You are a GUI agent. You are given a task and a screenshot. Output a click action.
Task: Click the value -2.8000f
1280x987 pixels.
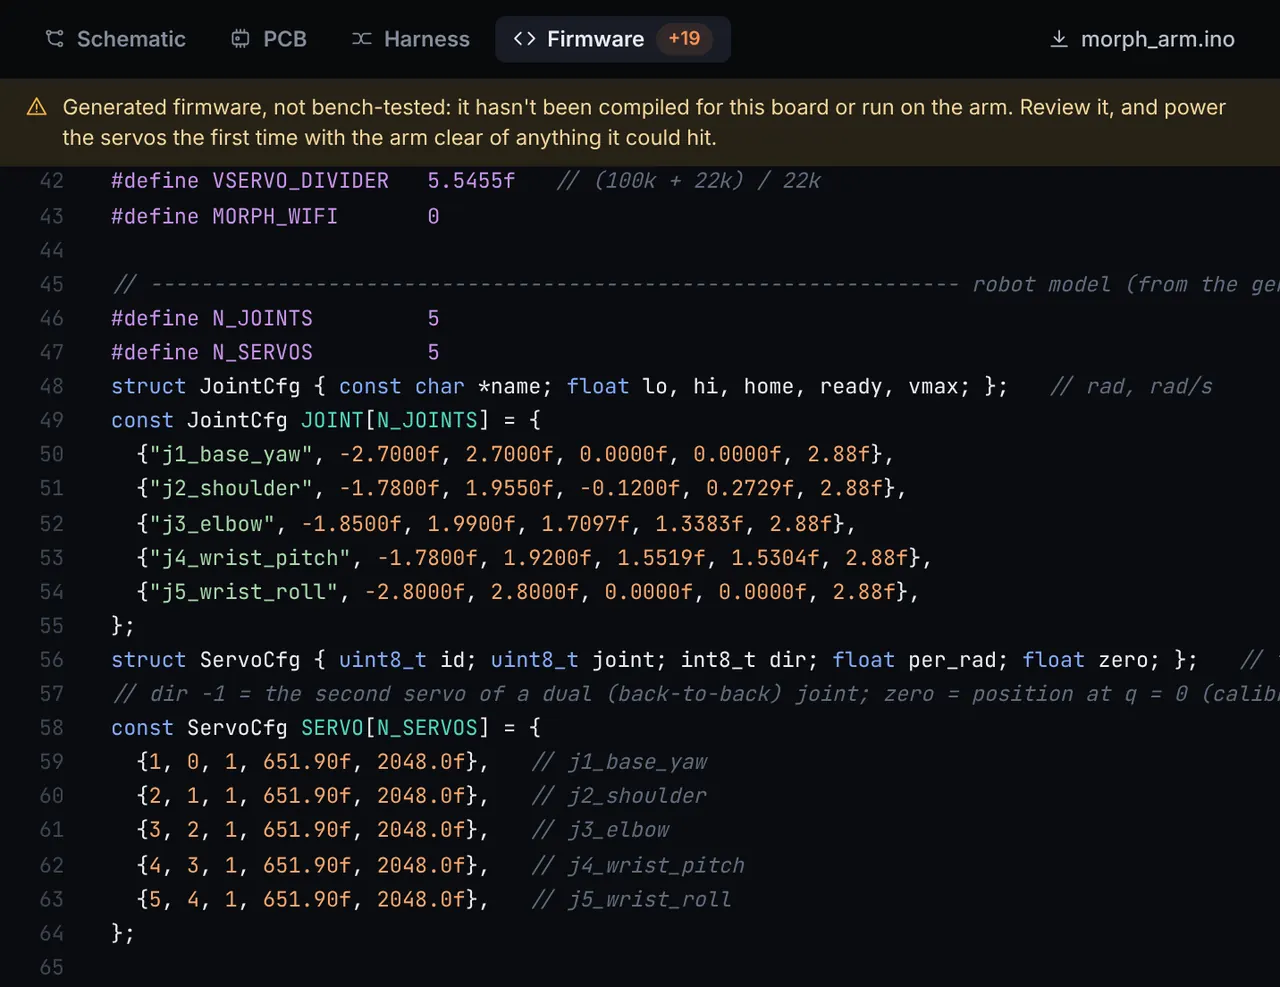pyautogui.click(x=414, y=591)
